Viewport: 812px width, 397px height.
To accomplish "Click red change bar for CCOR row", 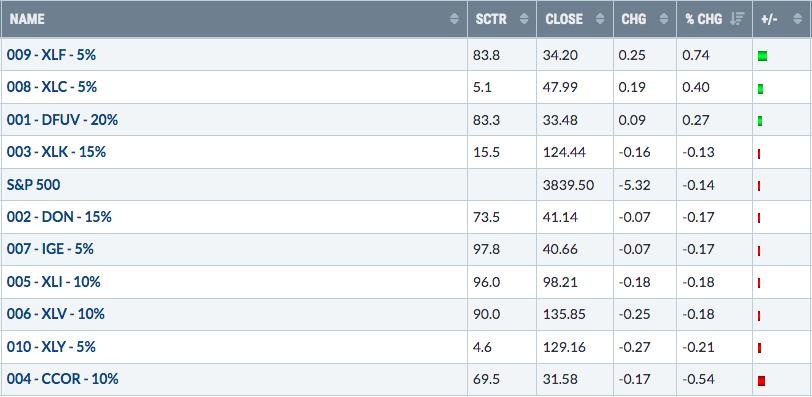I will [761, 381].
